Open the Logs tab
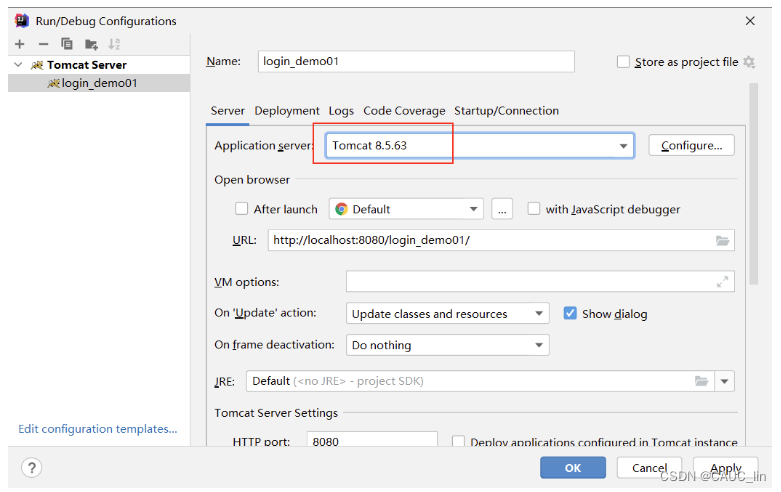Image resolution: width=781 pixels, height=492 pixels. pos(341,111)
